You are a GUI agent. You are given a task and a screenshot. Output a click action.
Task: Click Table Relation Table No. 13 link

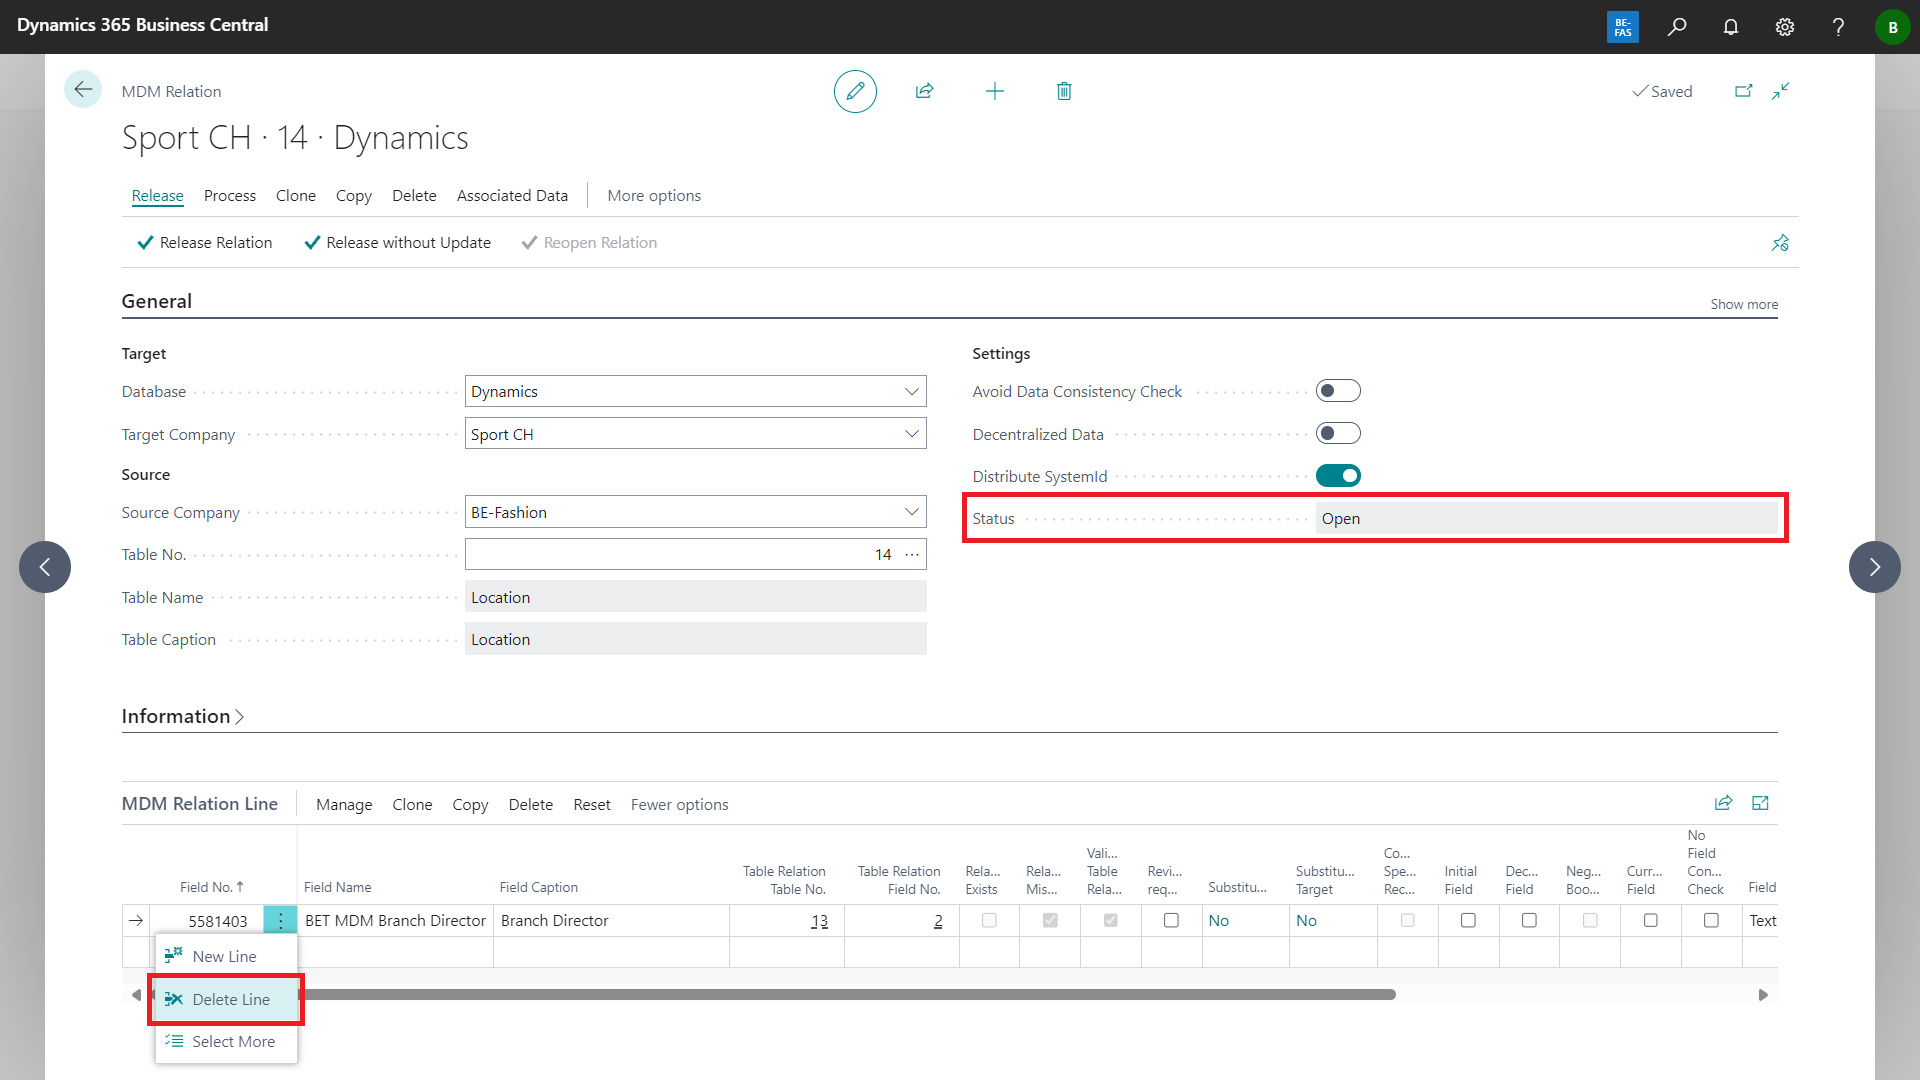819,921
